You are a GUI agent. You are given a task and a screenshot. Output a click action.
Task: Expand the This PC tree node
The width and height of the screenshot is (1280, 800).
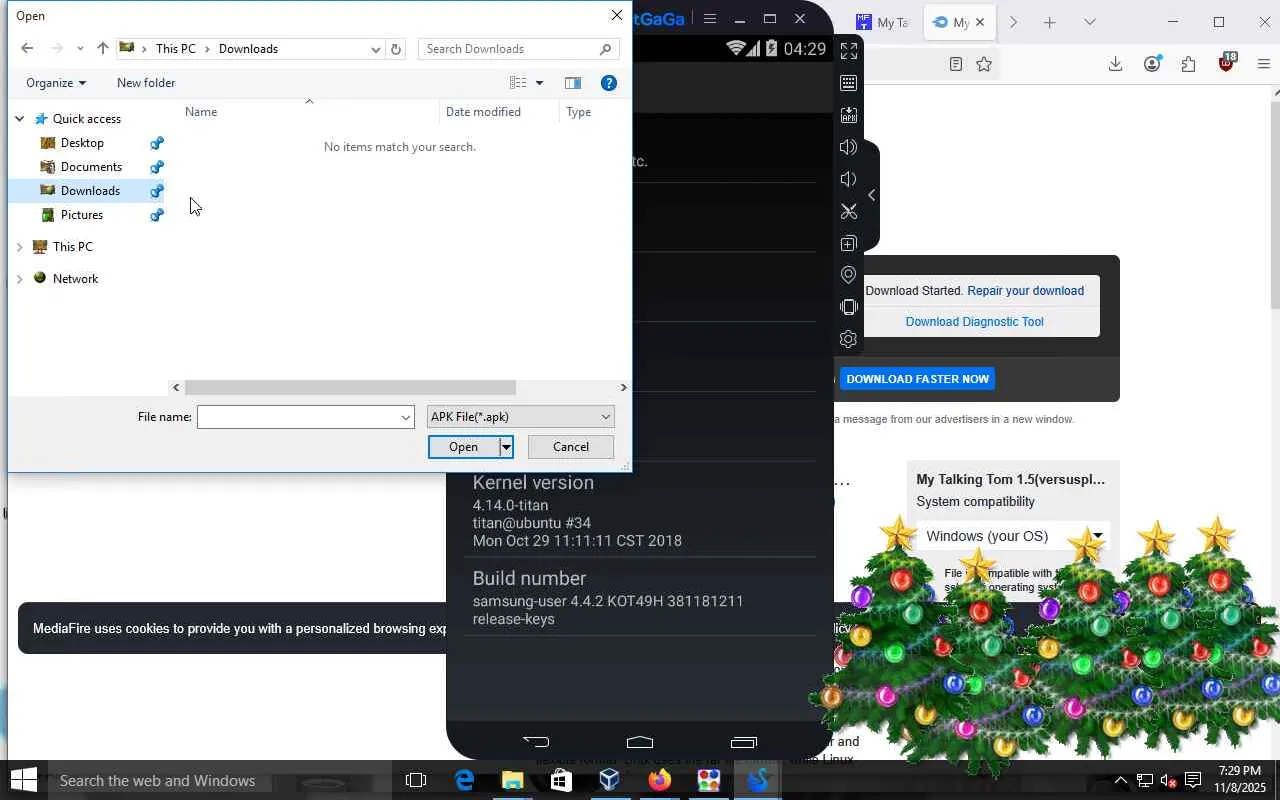19,247
